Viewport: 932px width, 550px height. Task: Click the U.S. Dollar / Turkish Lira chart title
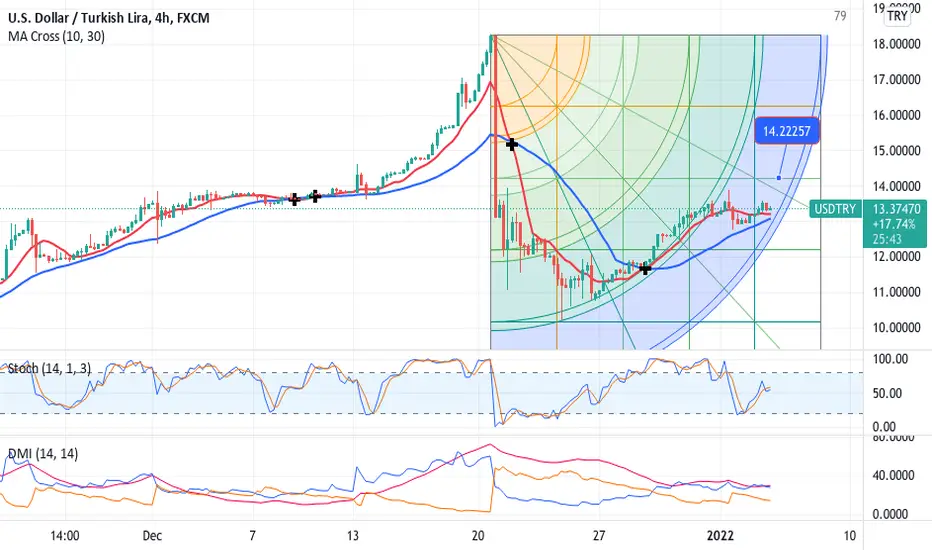[x=109, y=18]
